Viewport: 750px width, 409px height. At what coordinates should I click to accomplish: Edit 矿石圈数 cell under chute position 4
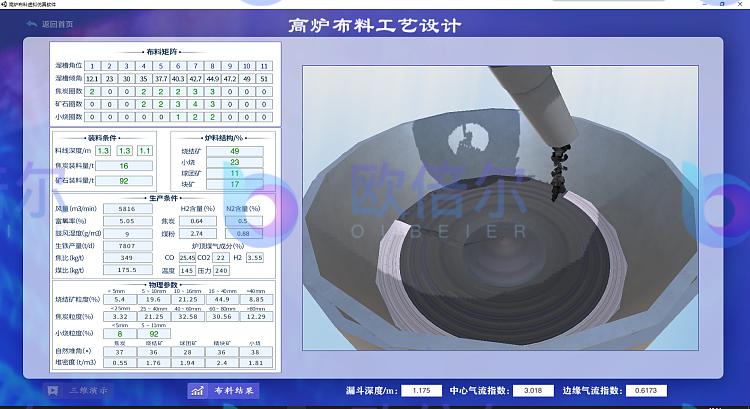click(143, 104)
